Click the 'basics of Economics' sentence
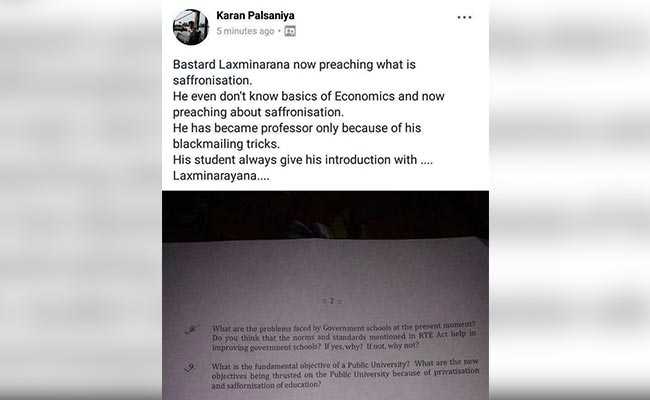This screenshot has height=400, width=650. click(308, 96)
